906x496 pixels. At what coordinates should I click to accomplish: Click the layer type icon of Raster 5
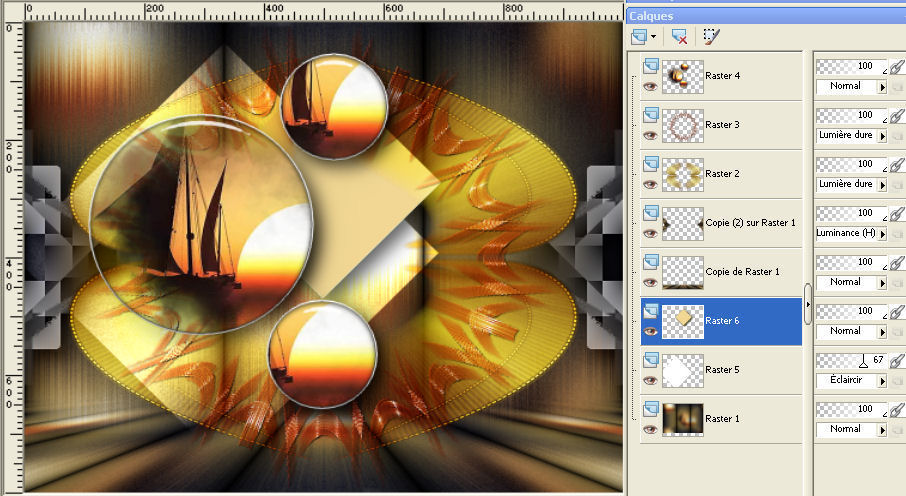[x=651, y=360]
